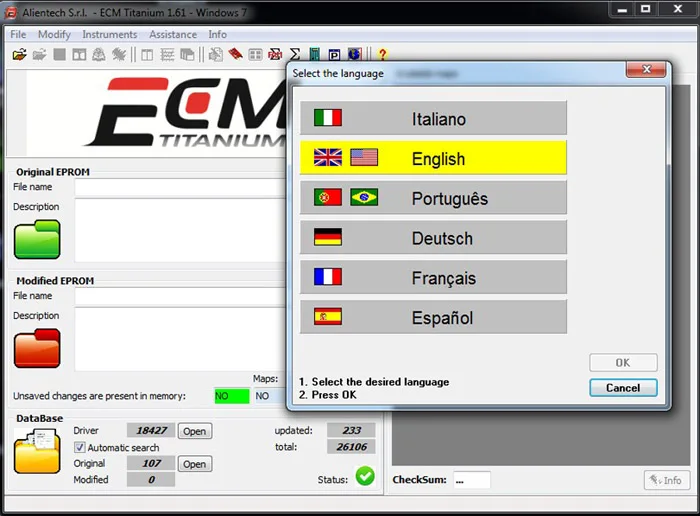Click the Original EPROM File name field
Image resolution: width=700 pixels, height=516 pixels.
[x=180, y=187]
